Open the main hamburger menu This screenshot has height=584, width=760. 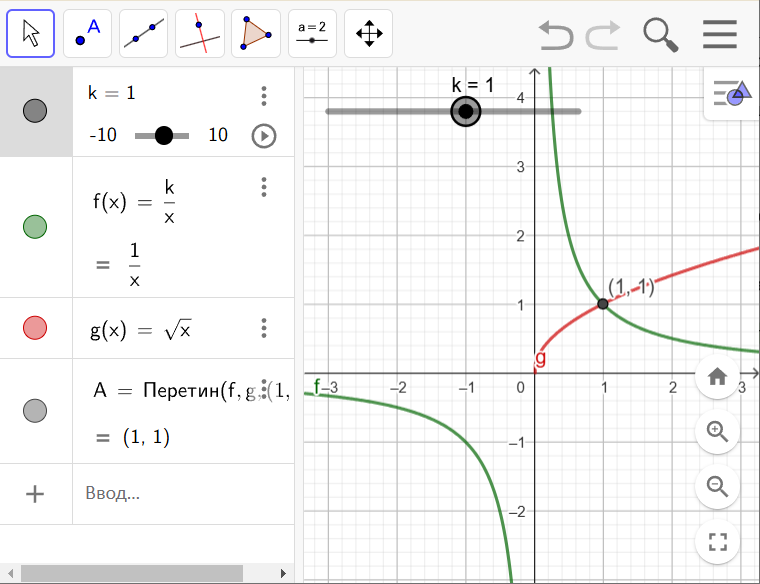pos(720,34)
